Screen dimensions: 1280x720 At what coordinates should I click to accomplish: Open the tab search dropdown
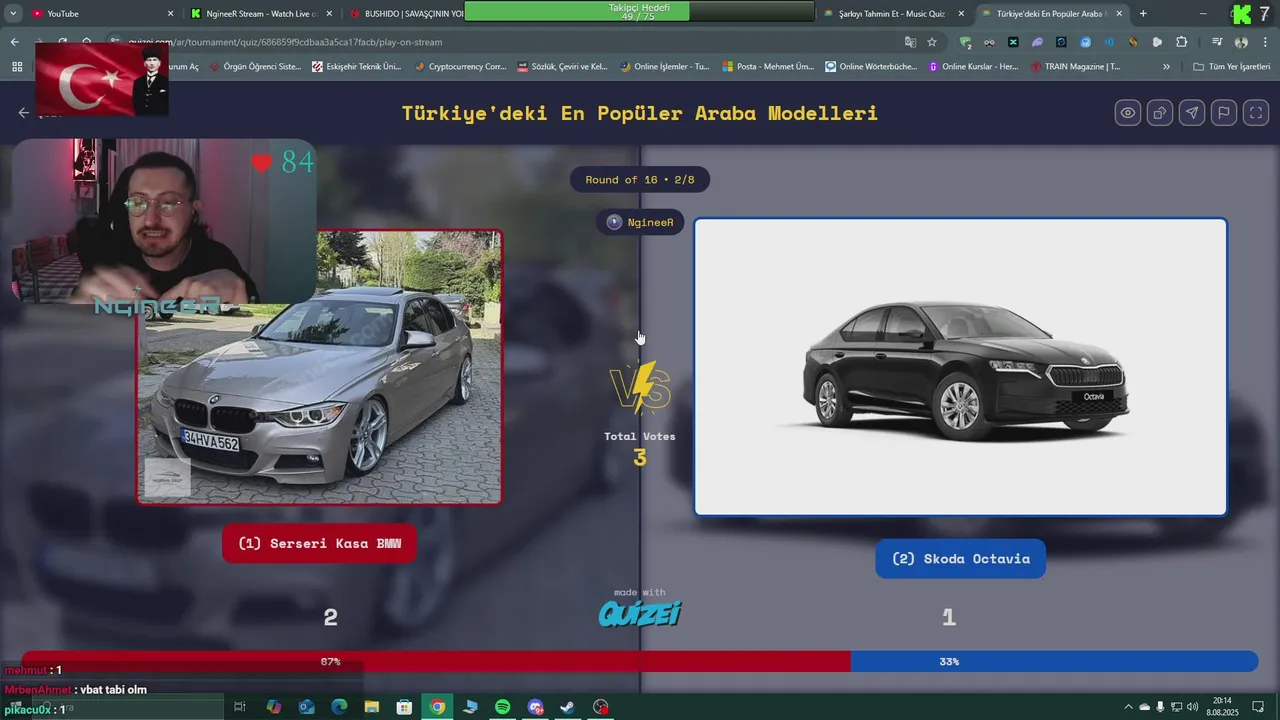pos(13,14)
